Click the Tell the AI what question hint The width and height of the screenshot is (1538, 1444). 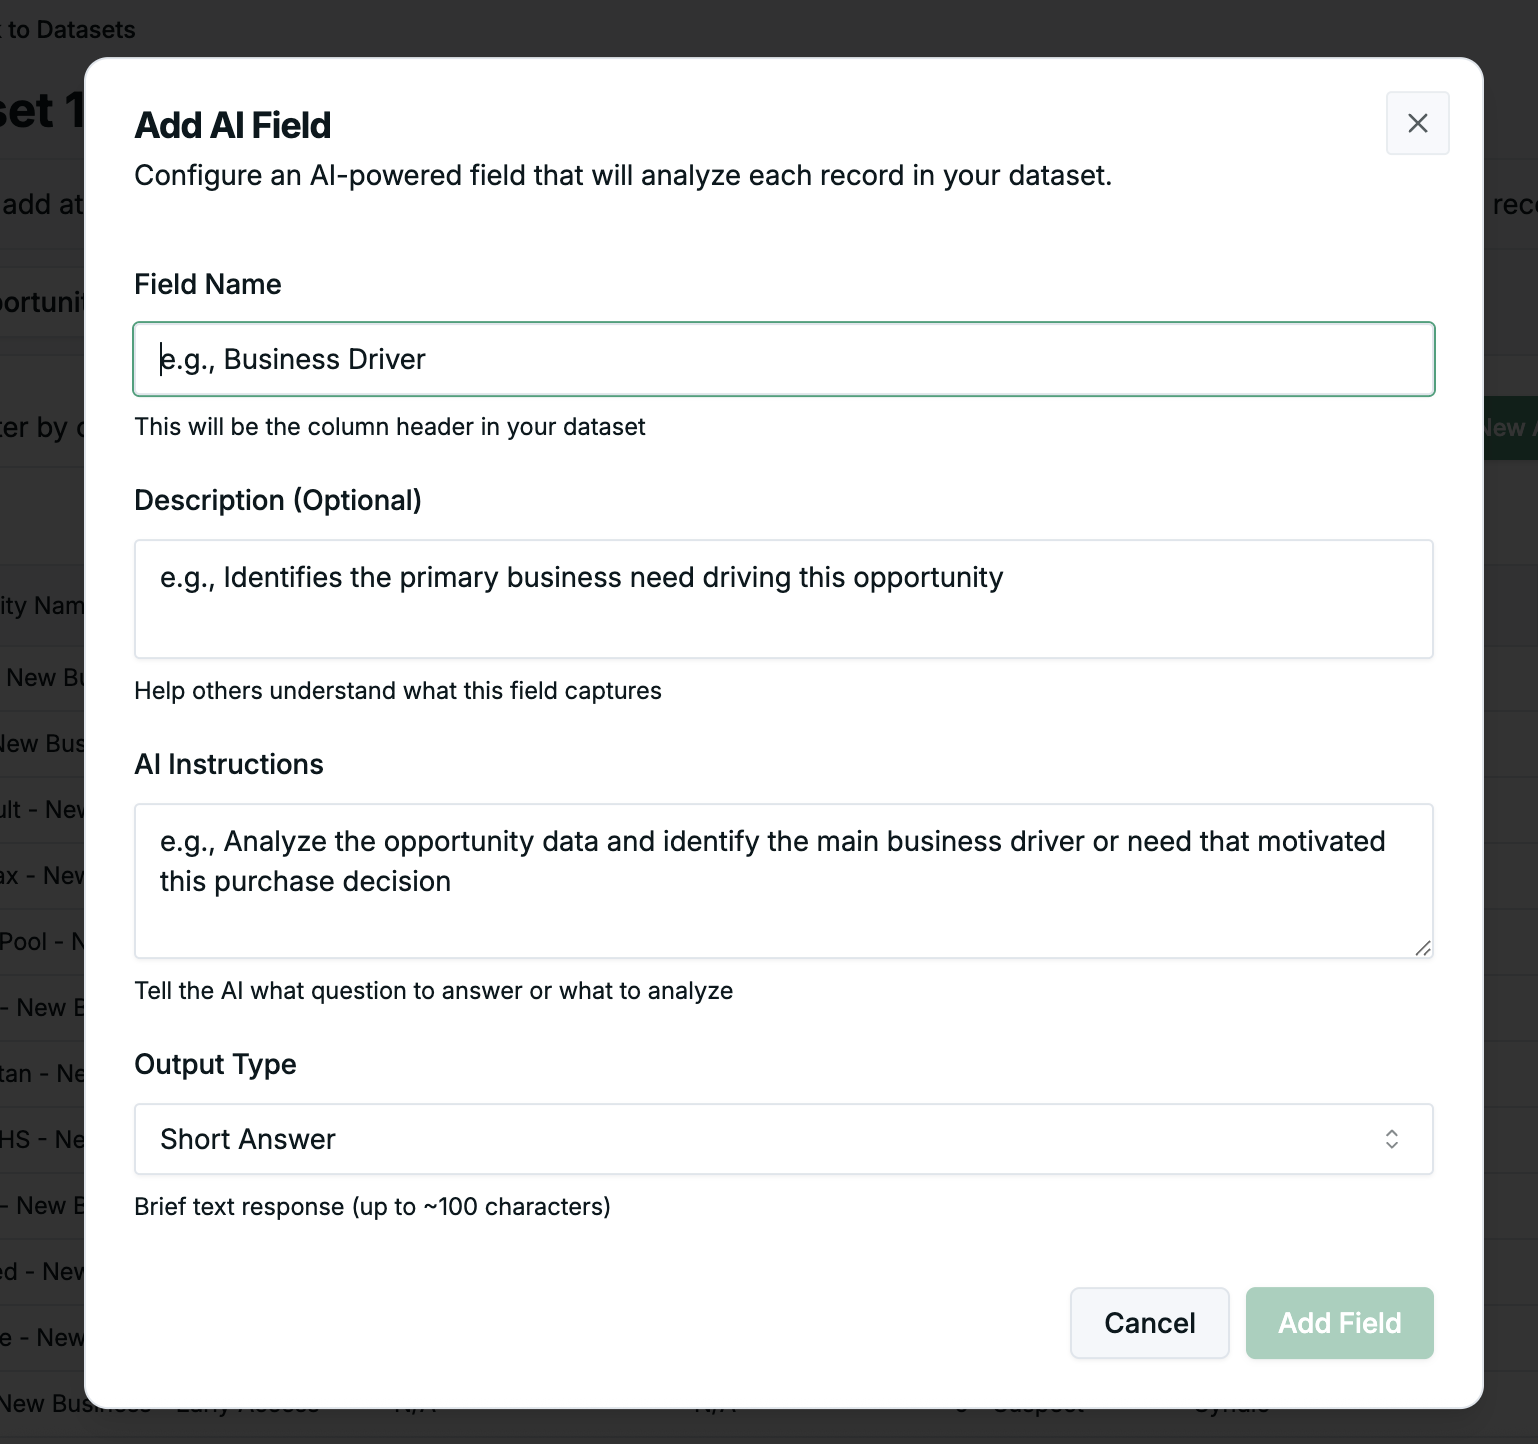point(434,991)
